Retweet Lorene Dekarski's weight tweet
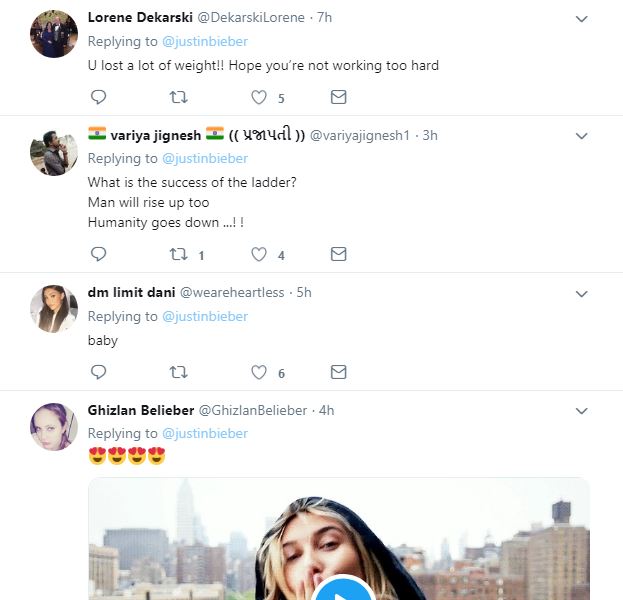 pos(179,97)
